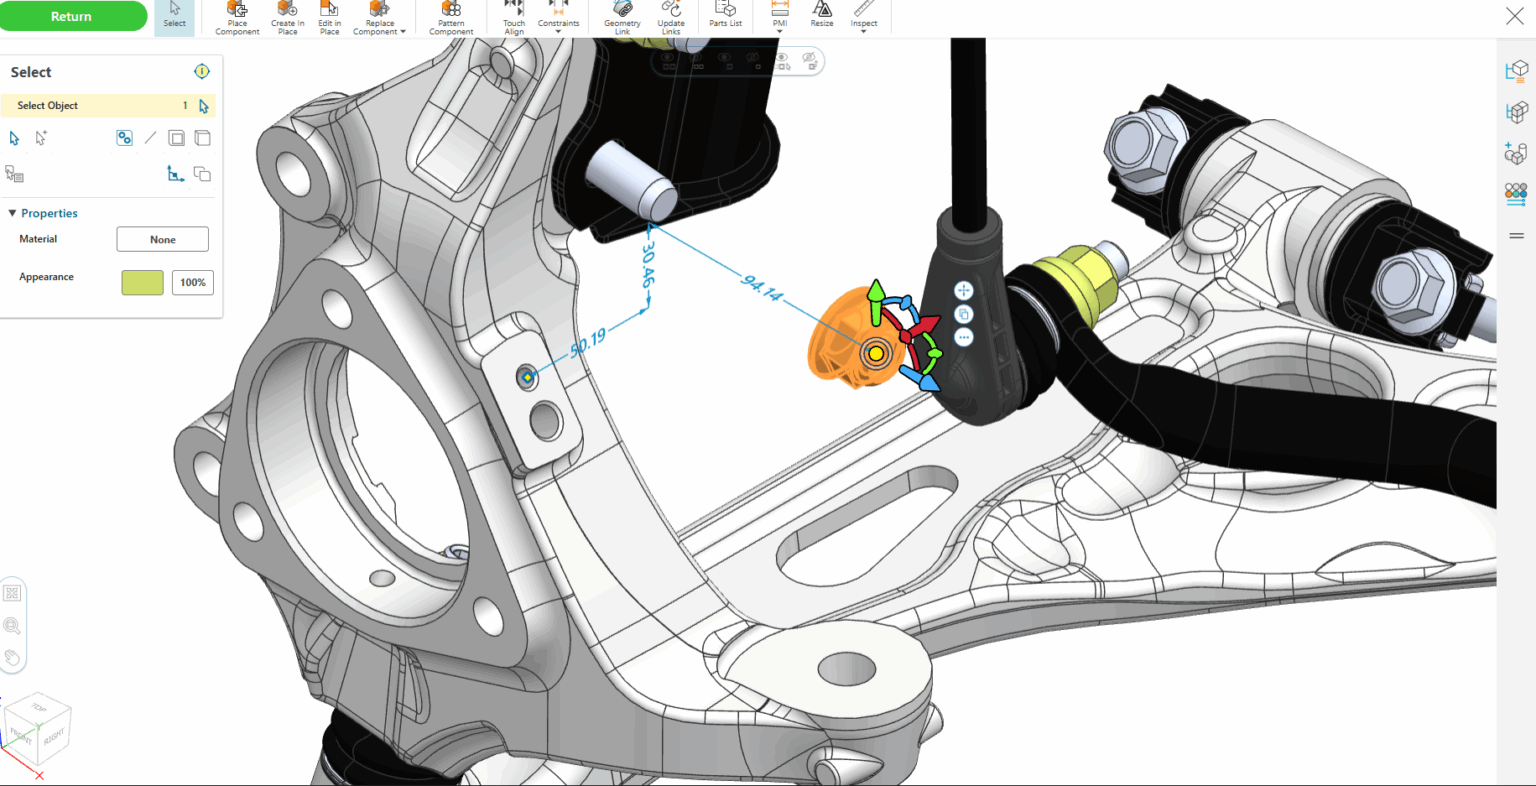Viewport: 1536px width, 786px height.
Task: Select the Resize tool
Action: click(821, 17)
